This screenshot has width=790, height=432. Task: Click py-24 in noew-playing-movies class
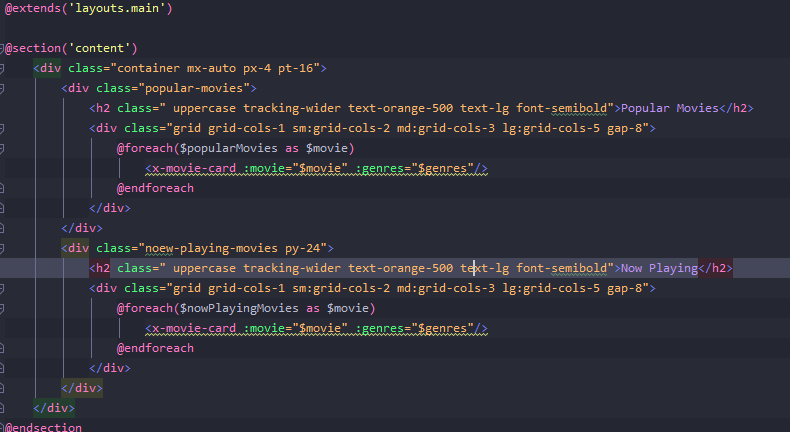[302, 248]
